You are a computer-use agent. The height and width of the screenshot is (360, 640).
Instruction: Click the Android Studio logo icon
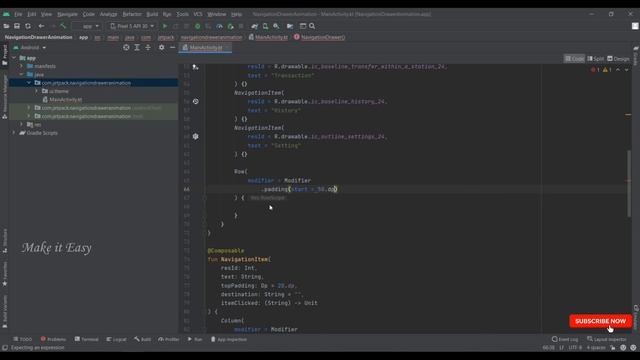6,14
